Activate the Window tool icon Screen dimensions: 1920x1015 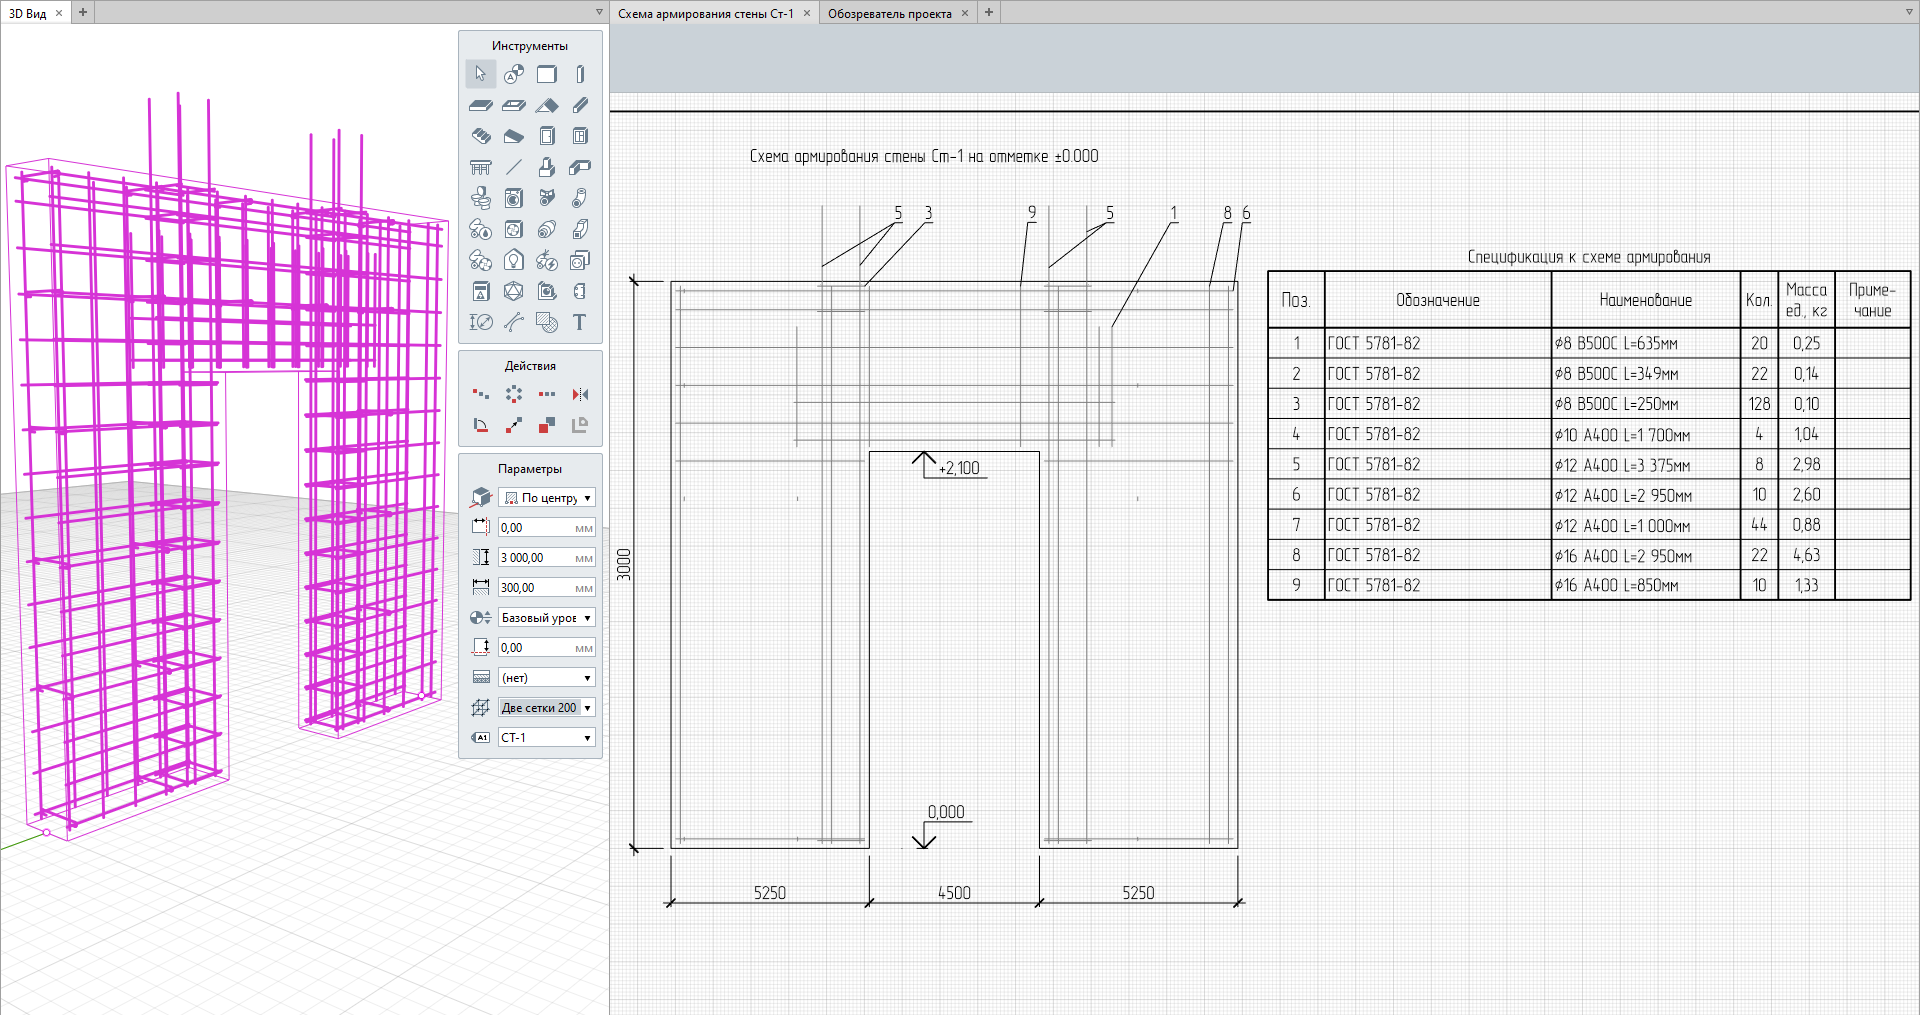580,136
